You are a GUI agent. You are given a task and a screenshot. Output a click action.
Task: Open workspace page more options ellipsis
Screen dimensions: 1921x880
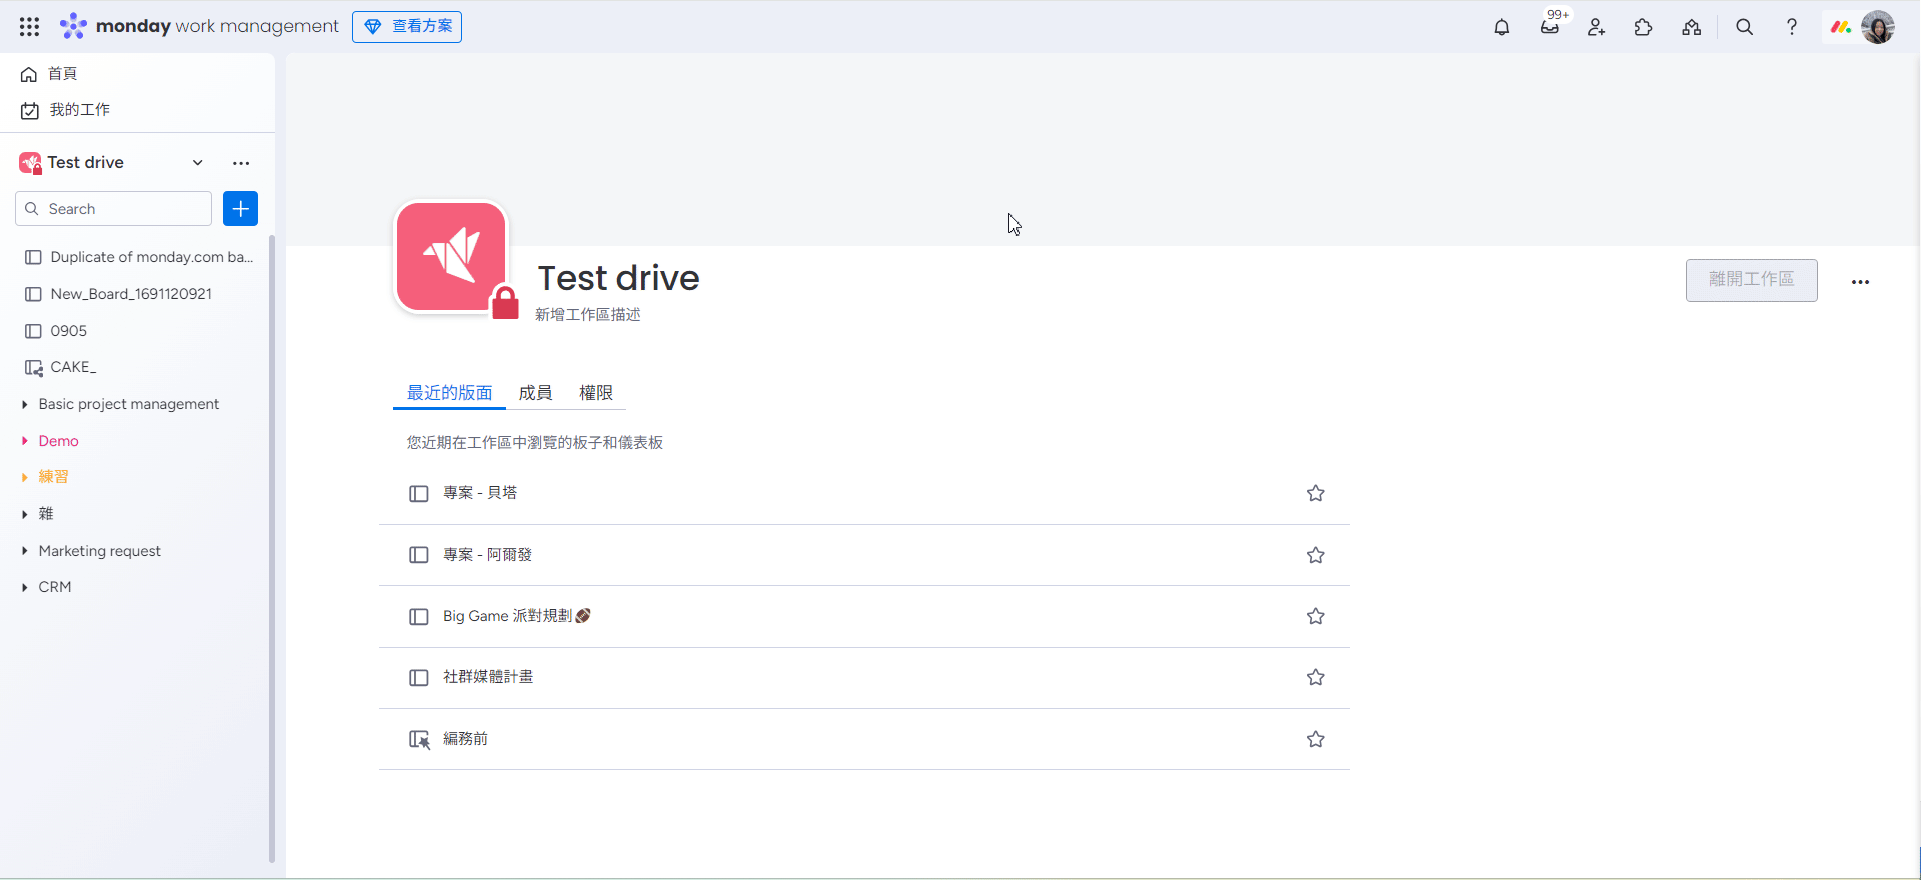(x=1860, y=282)
